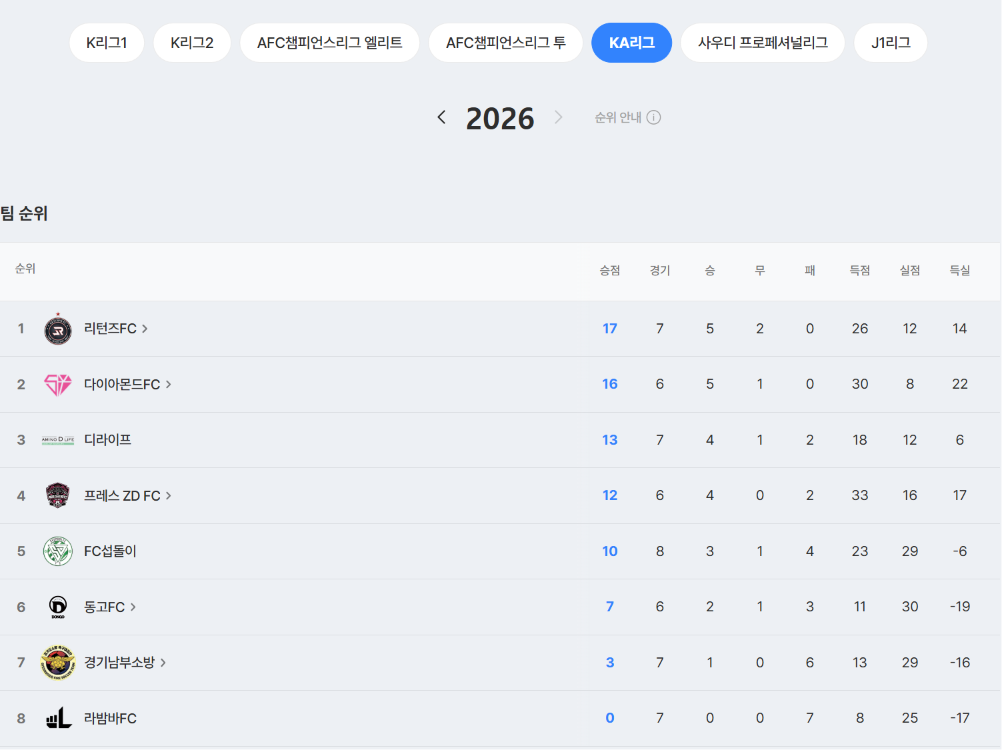This screenshot has height=750, width=1002.
Task: Switch to the J1리그 tab
Action: coord(890,43)
